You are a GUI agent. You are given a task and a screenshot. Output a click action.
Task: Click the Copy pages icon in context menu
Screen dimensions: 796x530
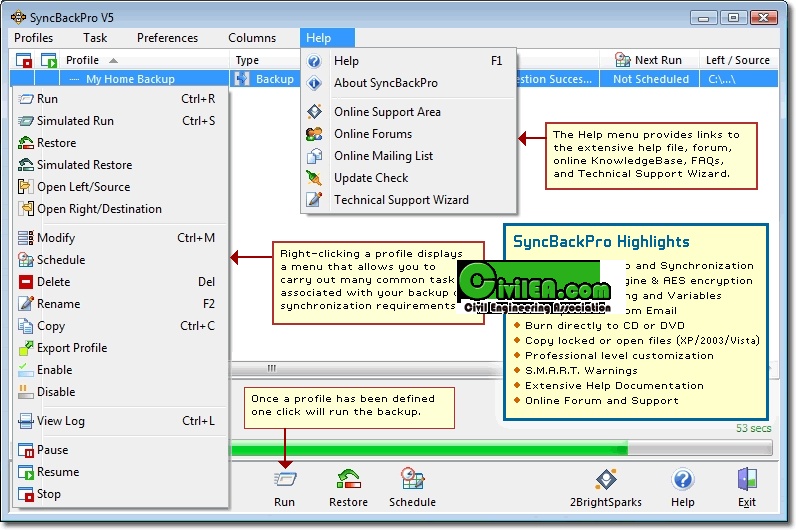coord(26,325)
